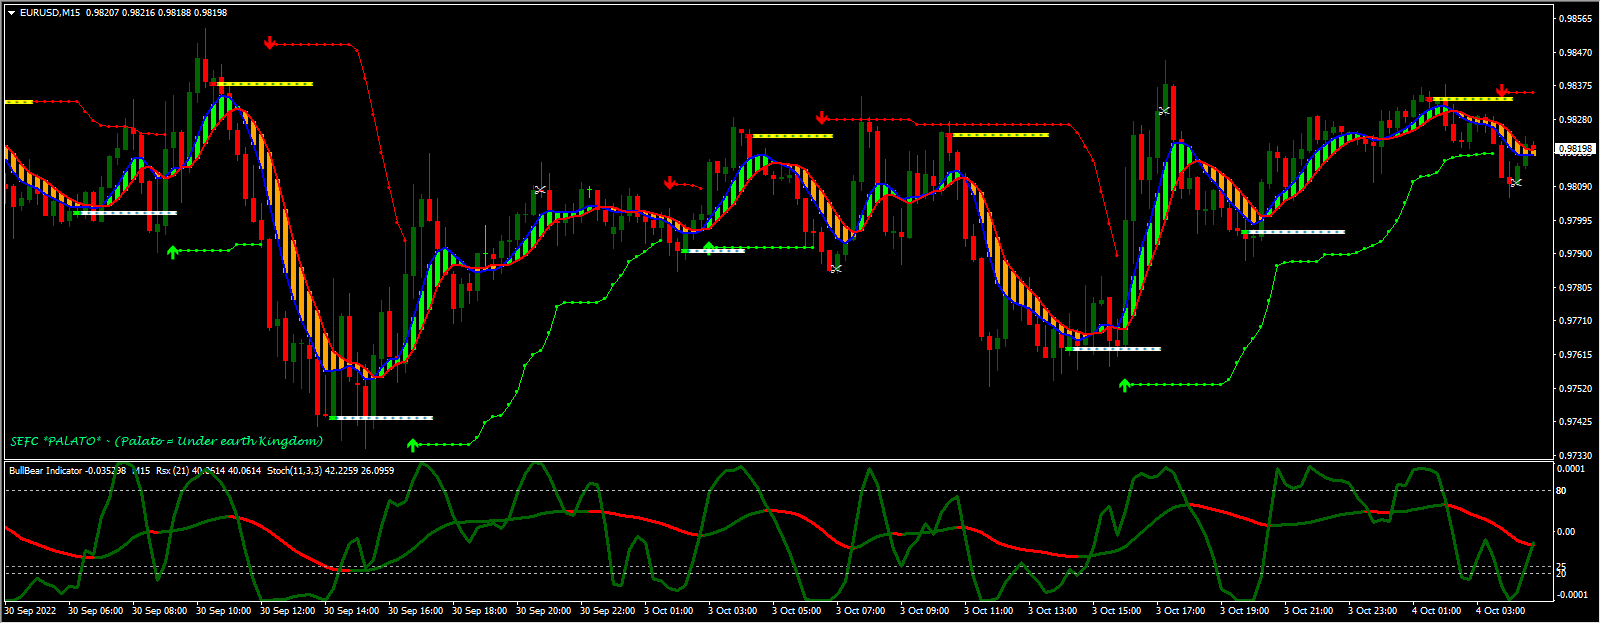Click the 4 Oct 01:00 time label
This screenshot has height=624, width=1601.
1436,610
